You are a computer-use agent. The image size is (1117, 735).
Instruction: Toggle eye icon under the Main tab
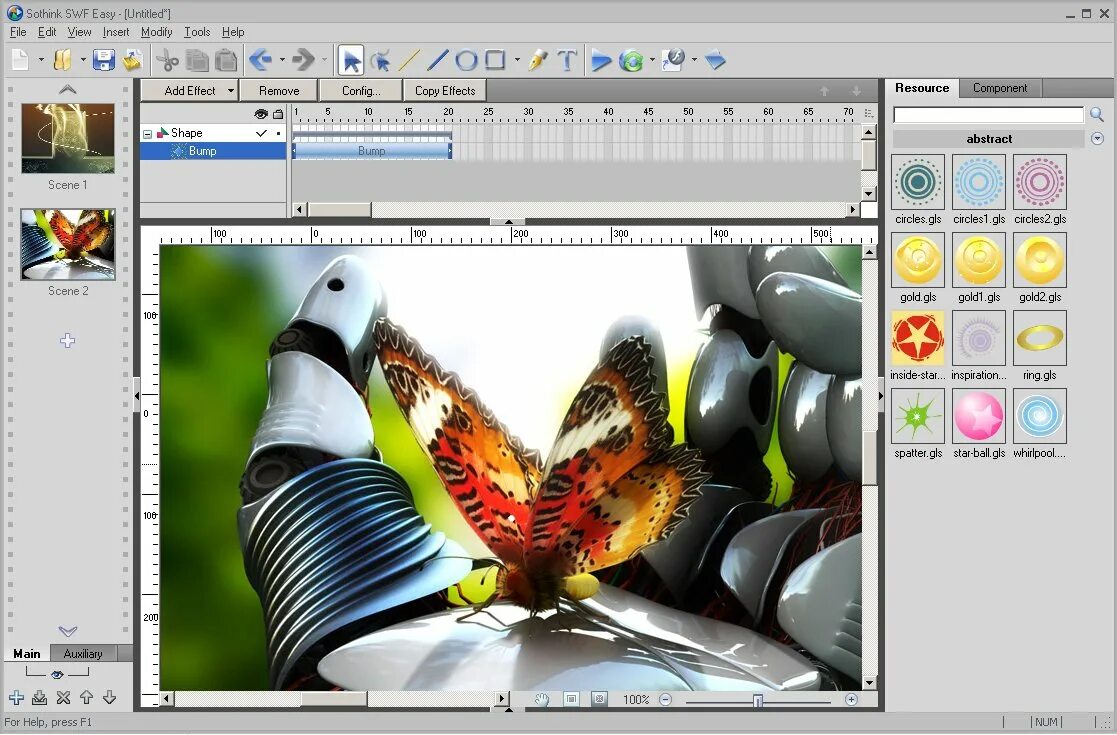click(x=57, y=674)
